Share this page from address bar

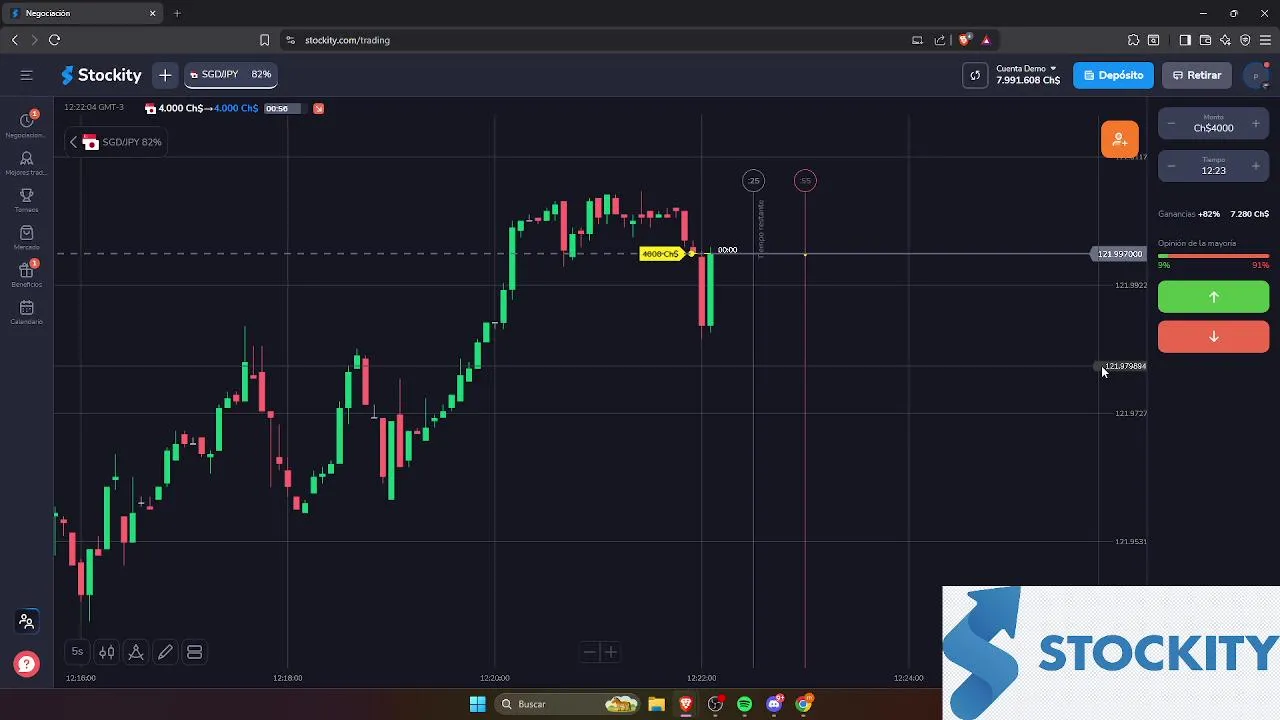click(x=940, y=40)
